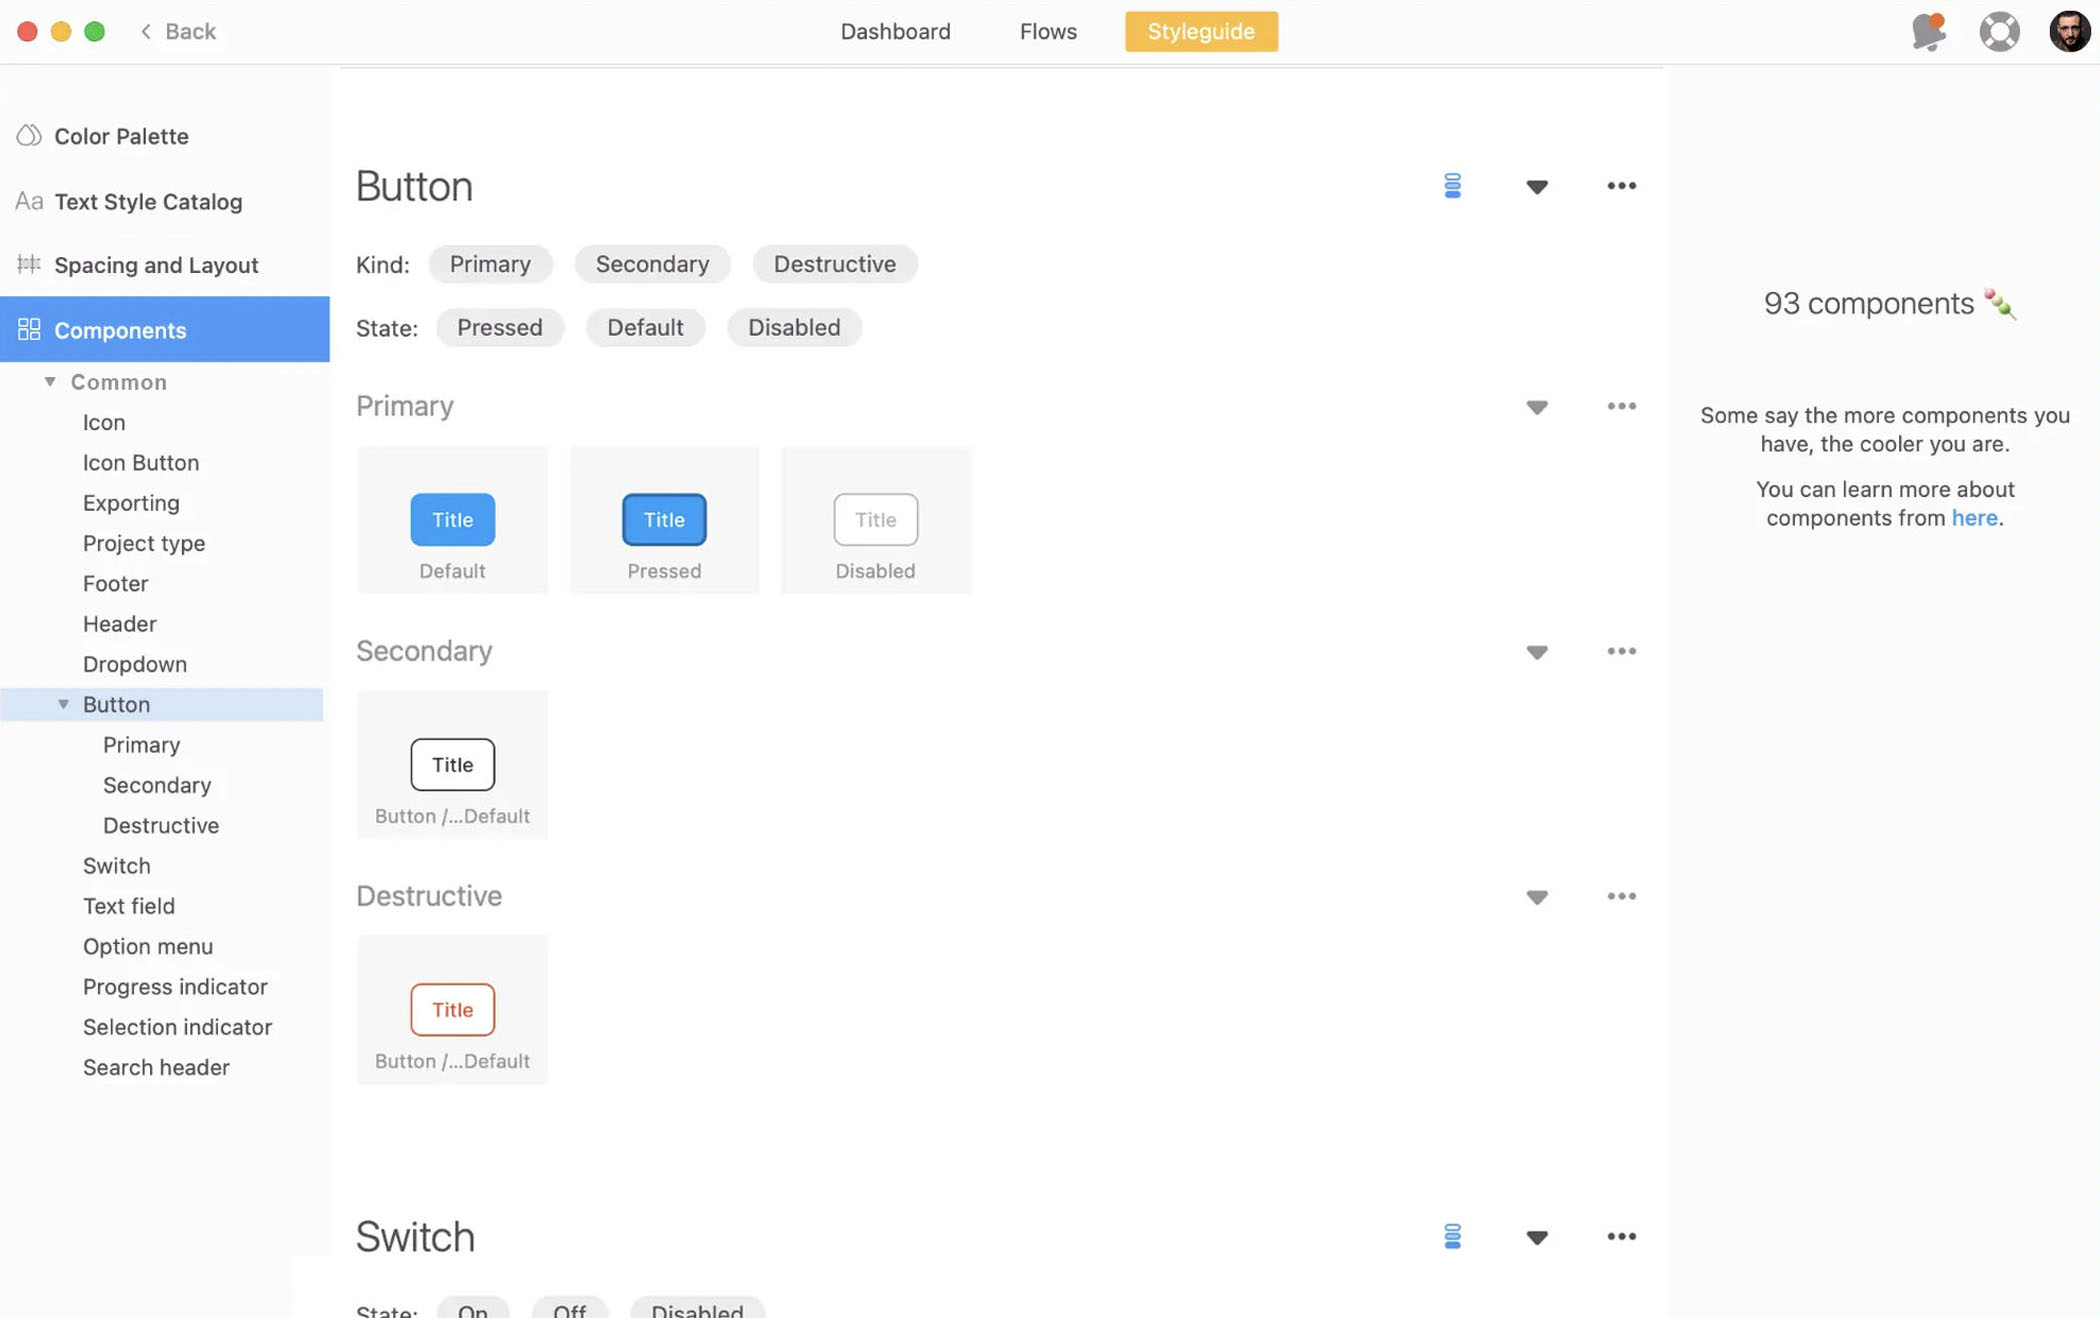This screenshot has height=1318, width=2100.
Task: Collapse the Common section in sidebar
Action: point(49,381)
